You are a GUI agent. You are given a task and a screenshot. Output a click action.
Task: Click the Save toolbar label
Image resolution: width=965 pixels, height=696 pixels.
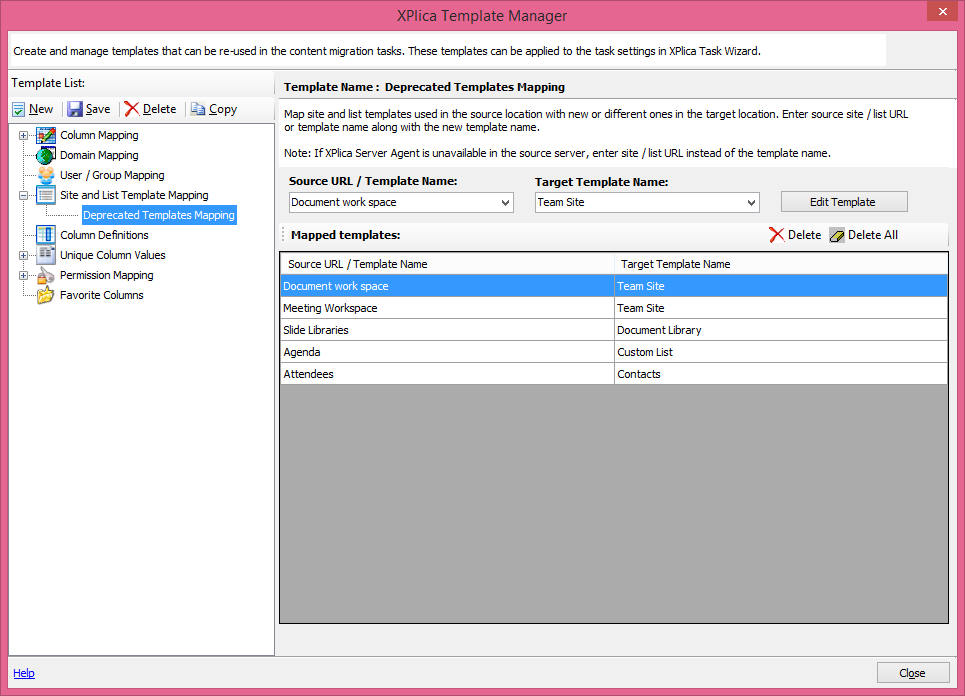[x=98, y=109]
